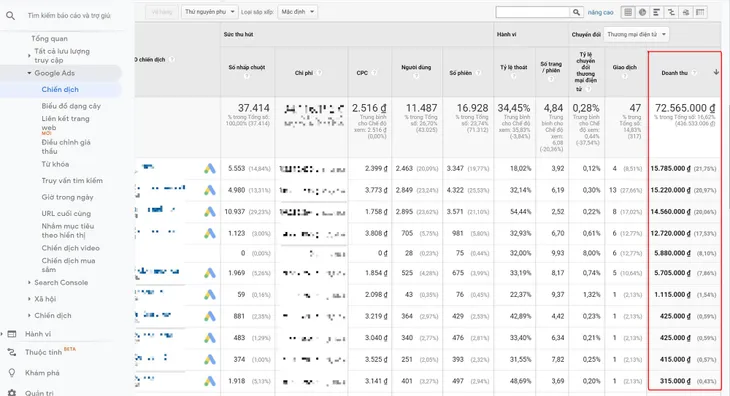Viewport: 730px width, 396px height.
Task: Switch to the Data table view icon
Action: [x=628, y=12]
